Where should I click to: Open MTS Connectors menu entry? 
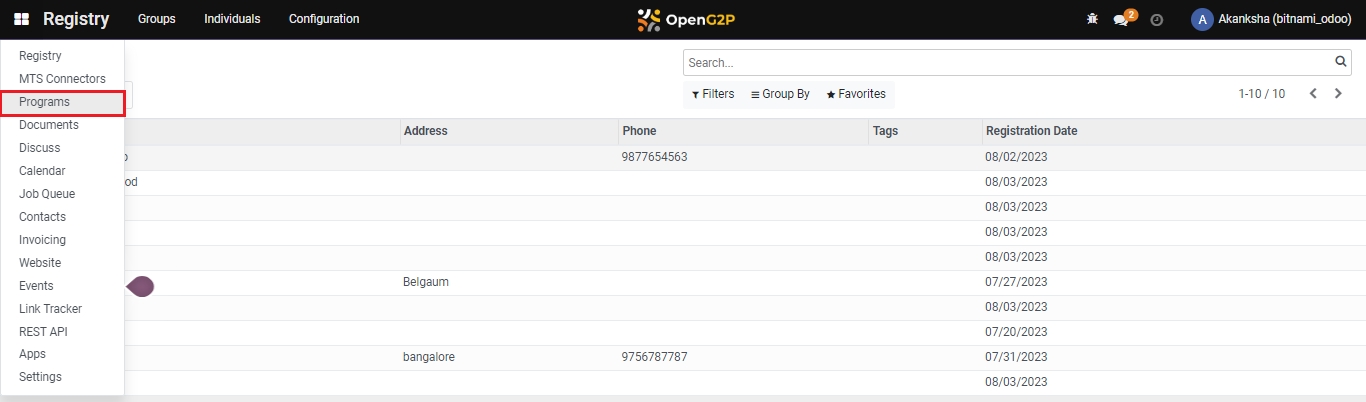tap(62, 79)
